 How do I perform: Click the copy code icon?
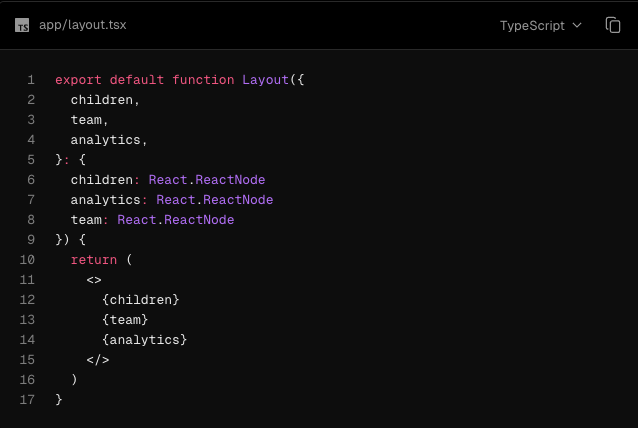pos(613,25)
